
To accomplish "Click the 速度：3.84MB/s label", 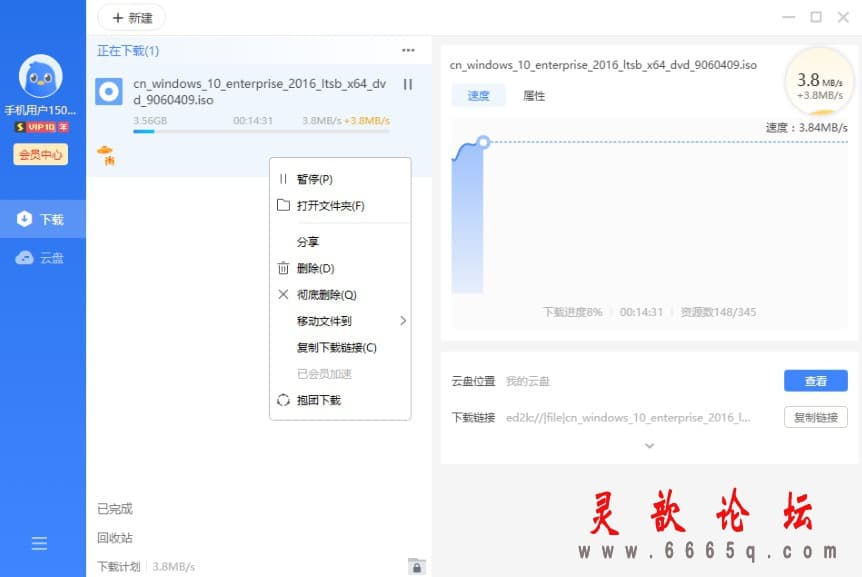I will [806, 127].
